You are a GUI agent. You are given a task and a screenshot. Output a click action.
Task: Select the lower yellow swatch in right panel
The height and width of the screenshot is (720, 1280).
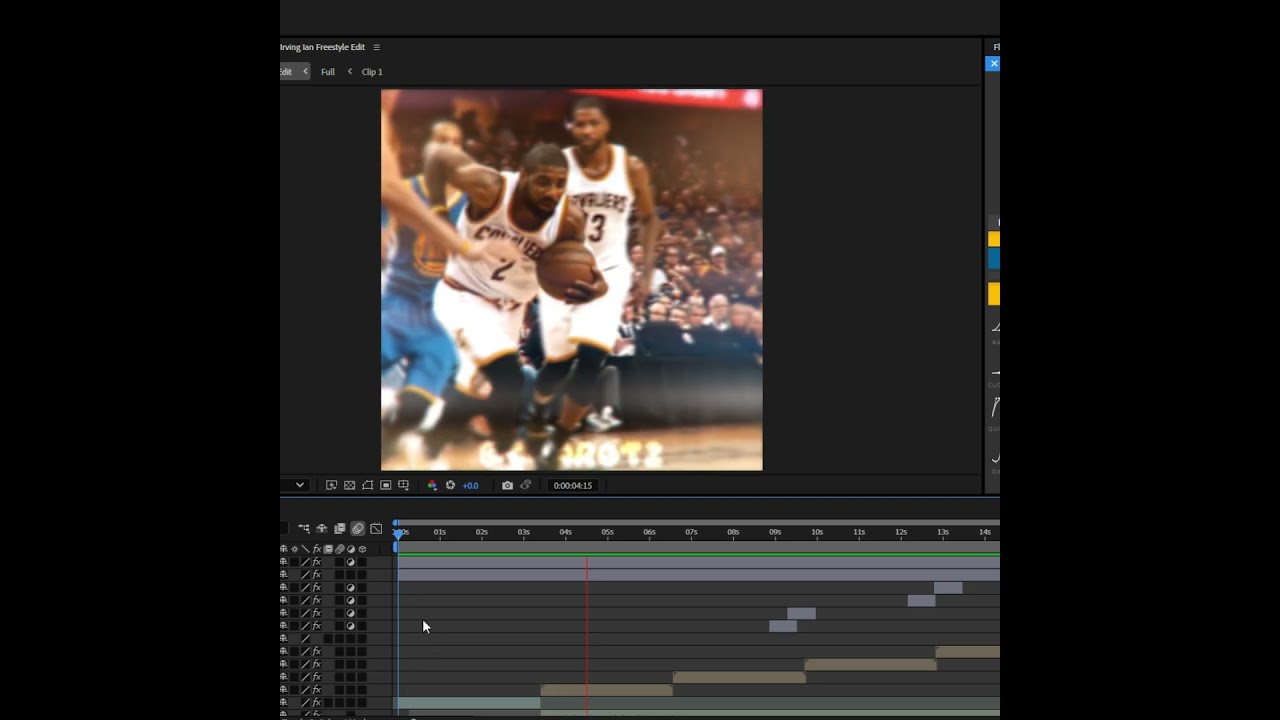click(994, 294)
